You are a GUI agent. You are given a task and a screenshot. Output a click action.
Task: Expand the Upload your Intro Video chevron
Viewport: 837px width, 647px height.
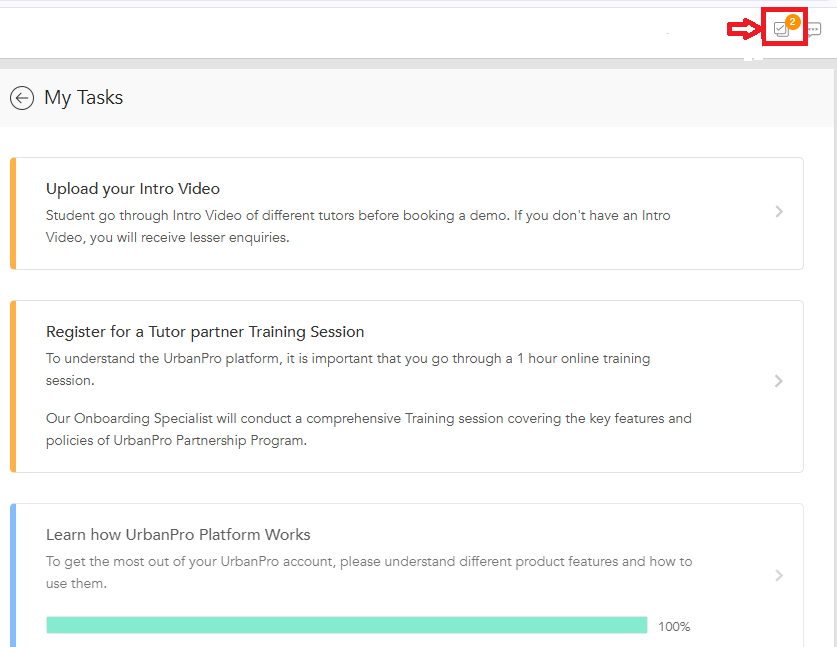[779, 212]
